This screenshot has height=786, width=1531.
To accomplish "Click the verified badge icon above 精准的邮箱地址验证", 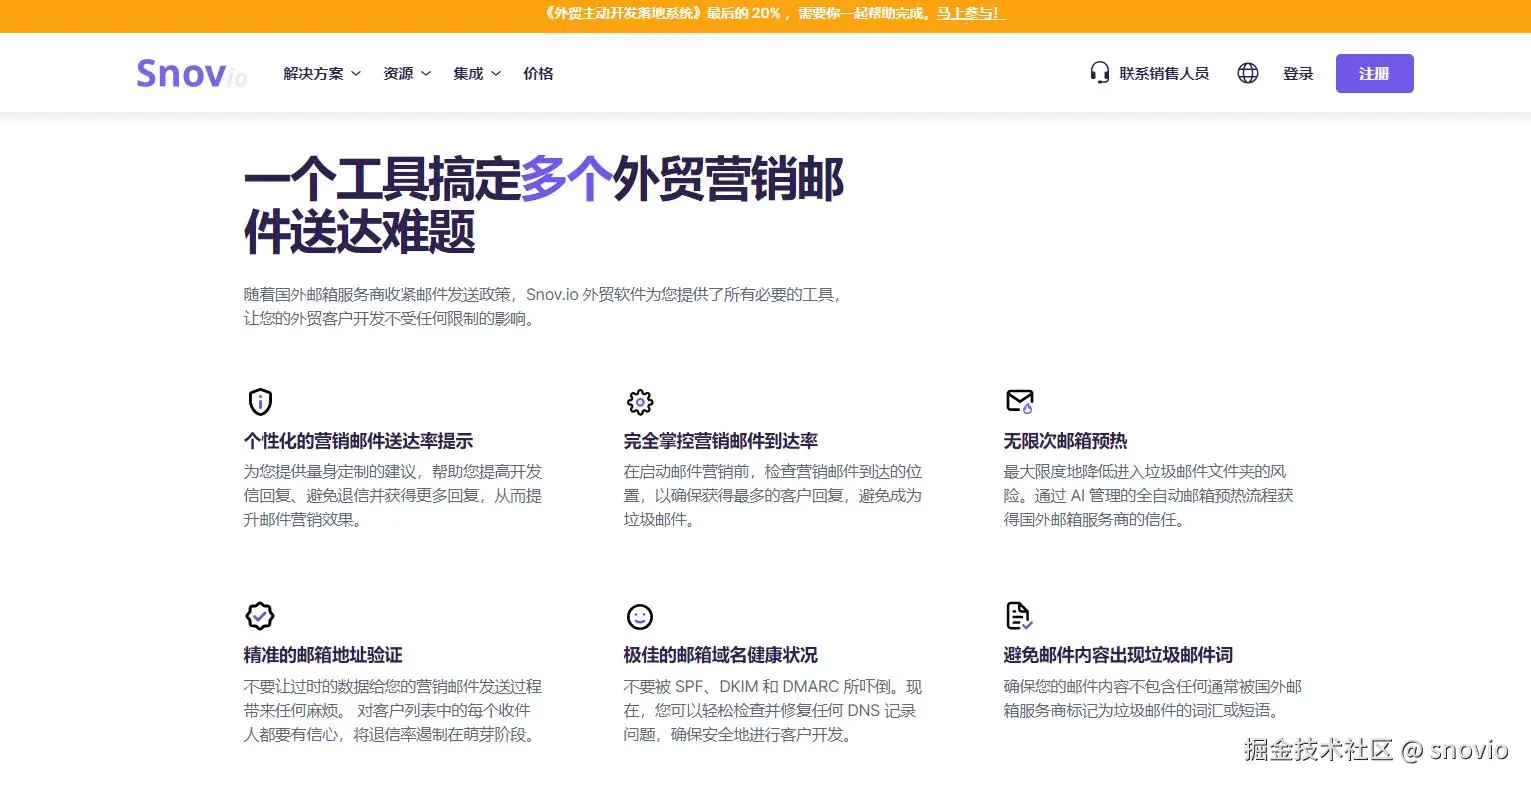I will pyautogui.click(x=260, y=616).
